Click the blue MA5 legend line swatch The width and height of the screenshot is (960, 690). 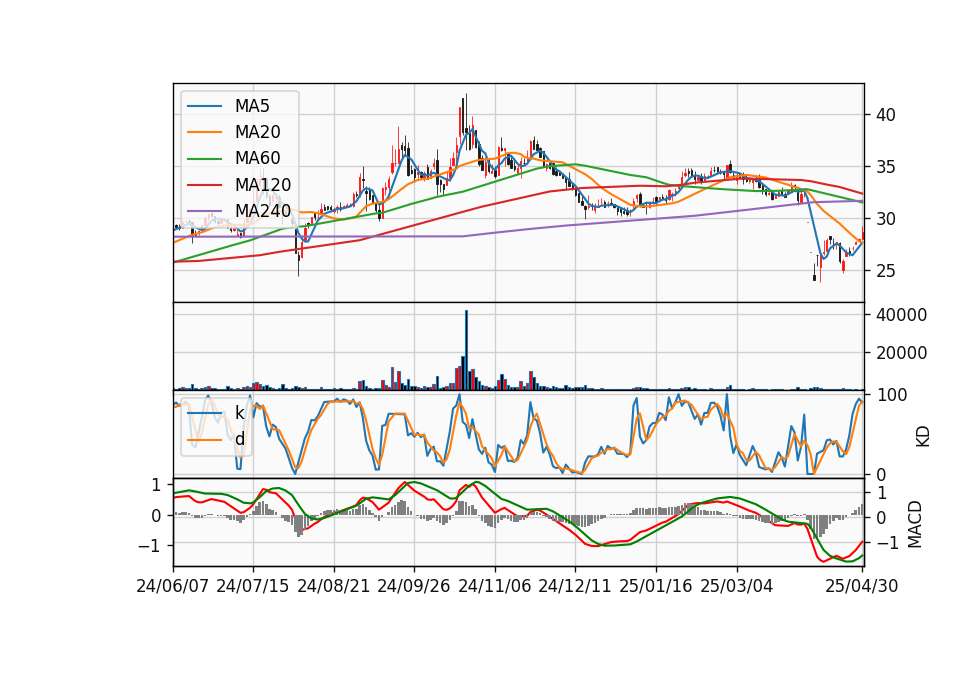click(204, 106)
